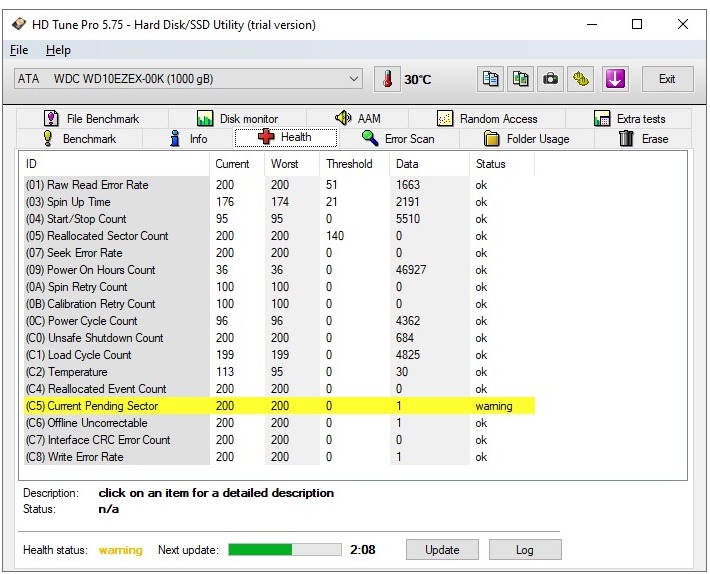The width and height of the screenshot is (710, 574).
Task: Sort by the ID column header
Action: coord(114,164)
